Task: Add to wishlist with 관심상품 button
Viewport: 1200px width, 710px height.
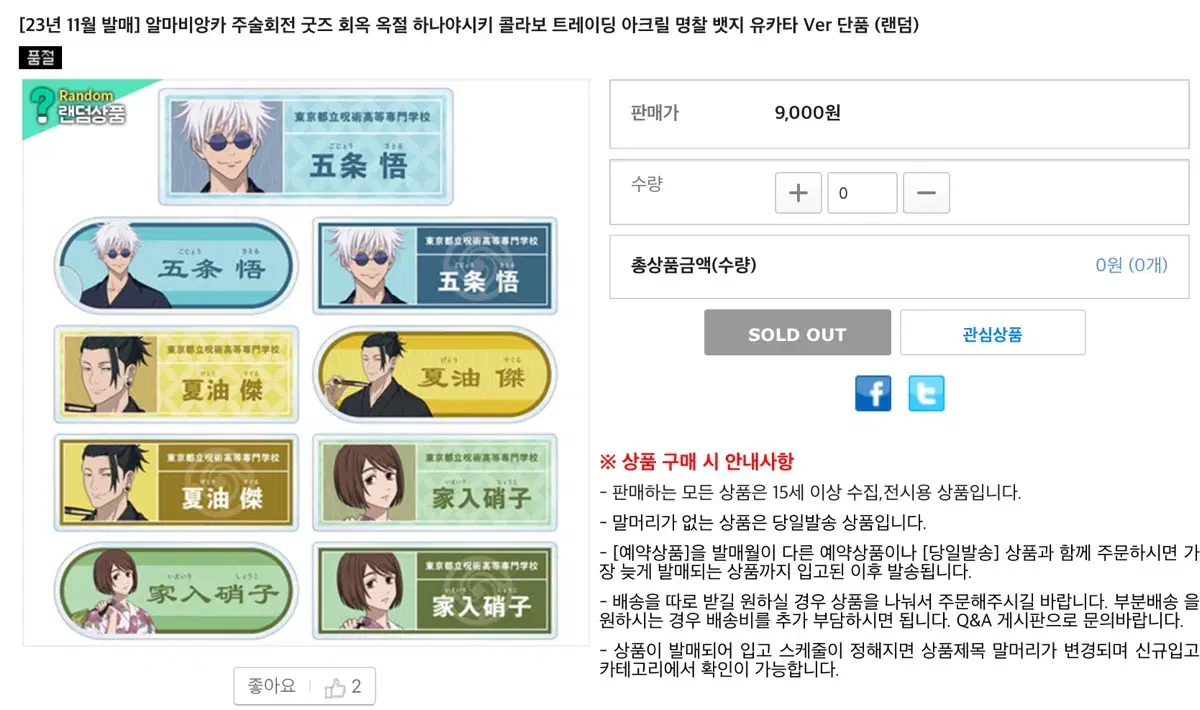Action: click(992, 333)
